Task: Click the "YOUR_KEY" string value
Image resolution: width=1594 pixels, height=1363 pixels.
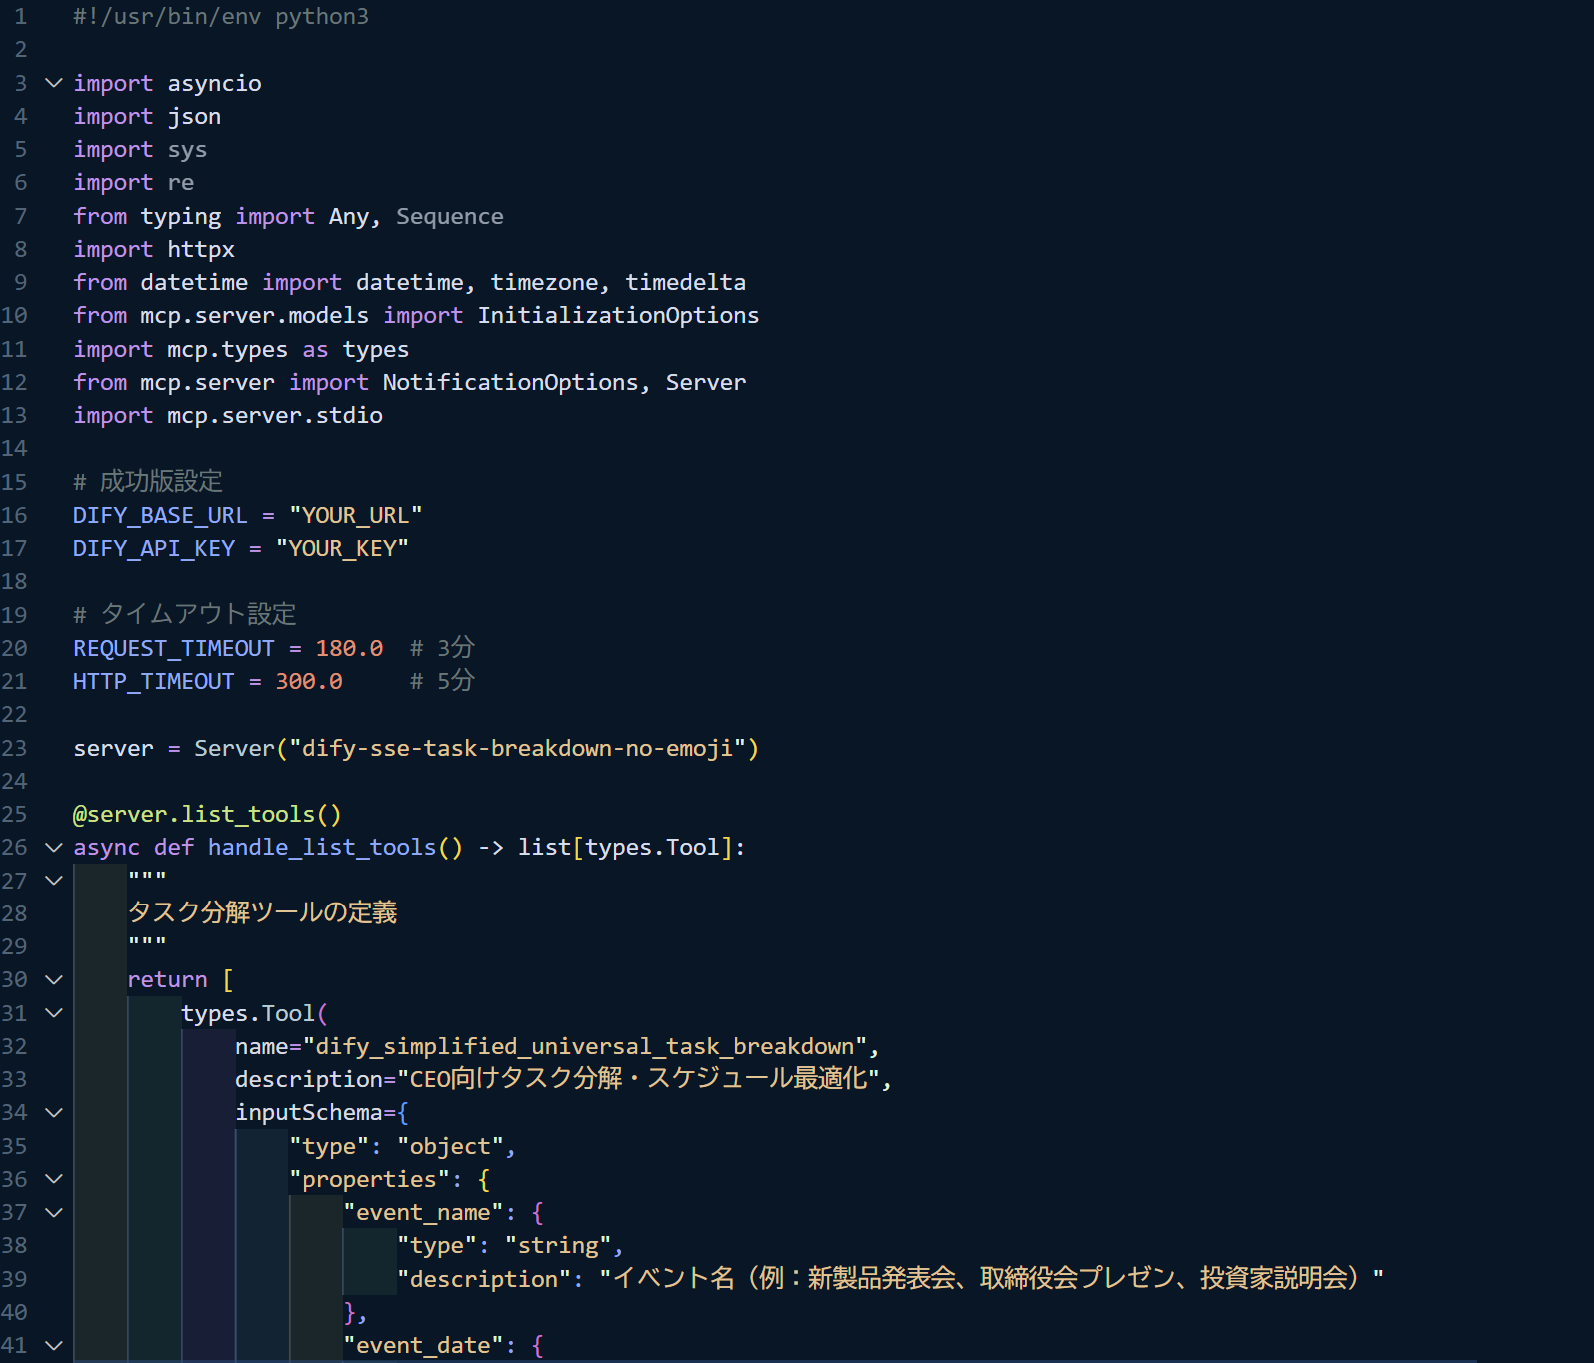Action: [342, 548]
